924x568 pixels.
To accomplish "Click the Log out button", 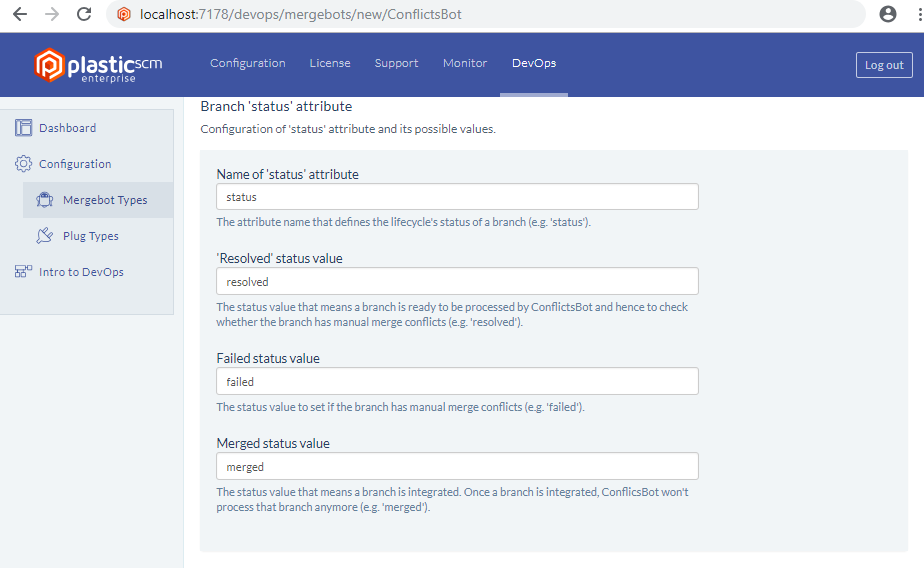I will pyautogui.click(x=884, y=65).
